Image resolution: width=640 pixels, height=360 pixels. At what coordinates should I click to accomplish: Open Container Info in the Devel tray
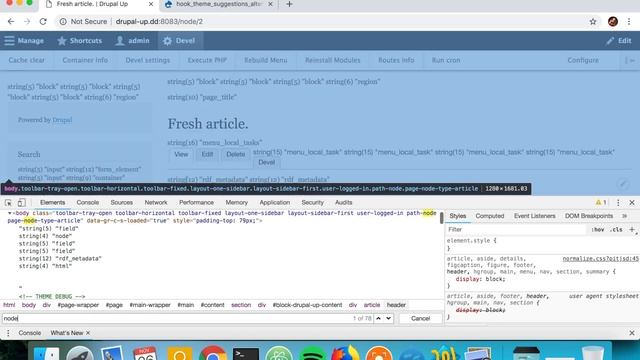[85, 60]
